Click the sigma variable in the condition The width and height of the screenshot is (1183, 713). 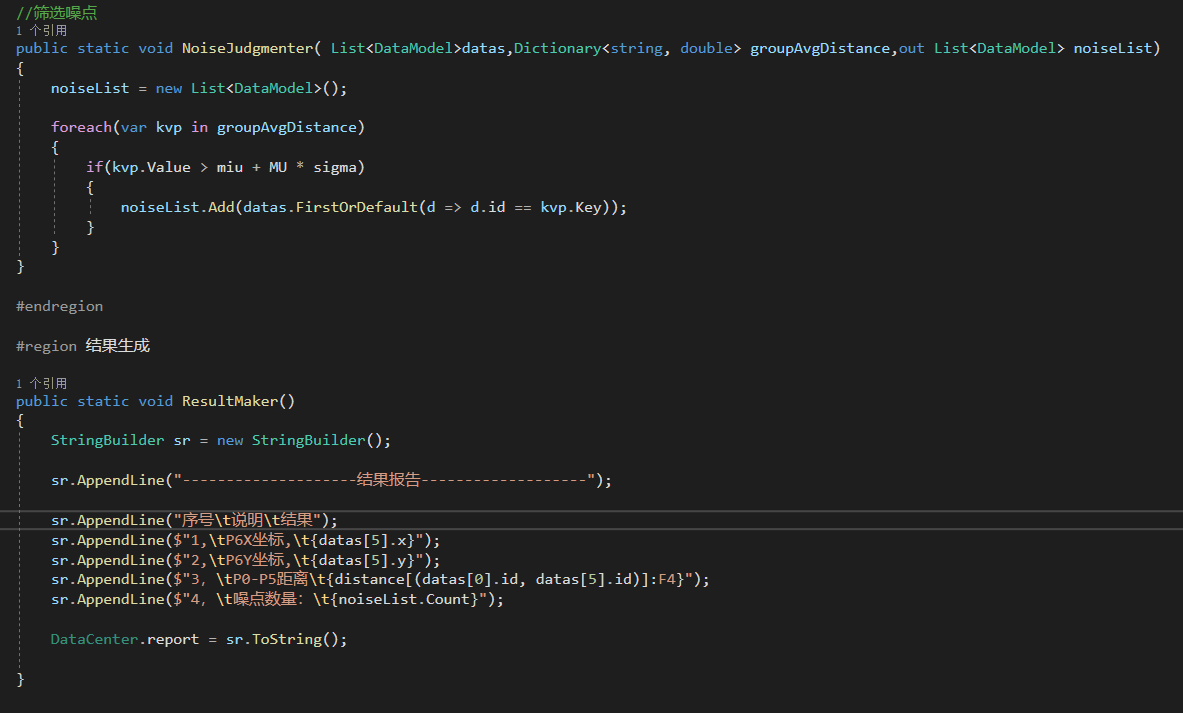tap(335, 167)
